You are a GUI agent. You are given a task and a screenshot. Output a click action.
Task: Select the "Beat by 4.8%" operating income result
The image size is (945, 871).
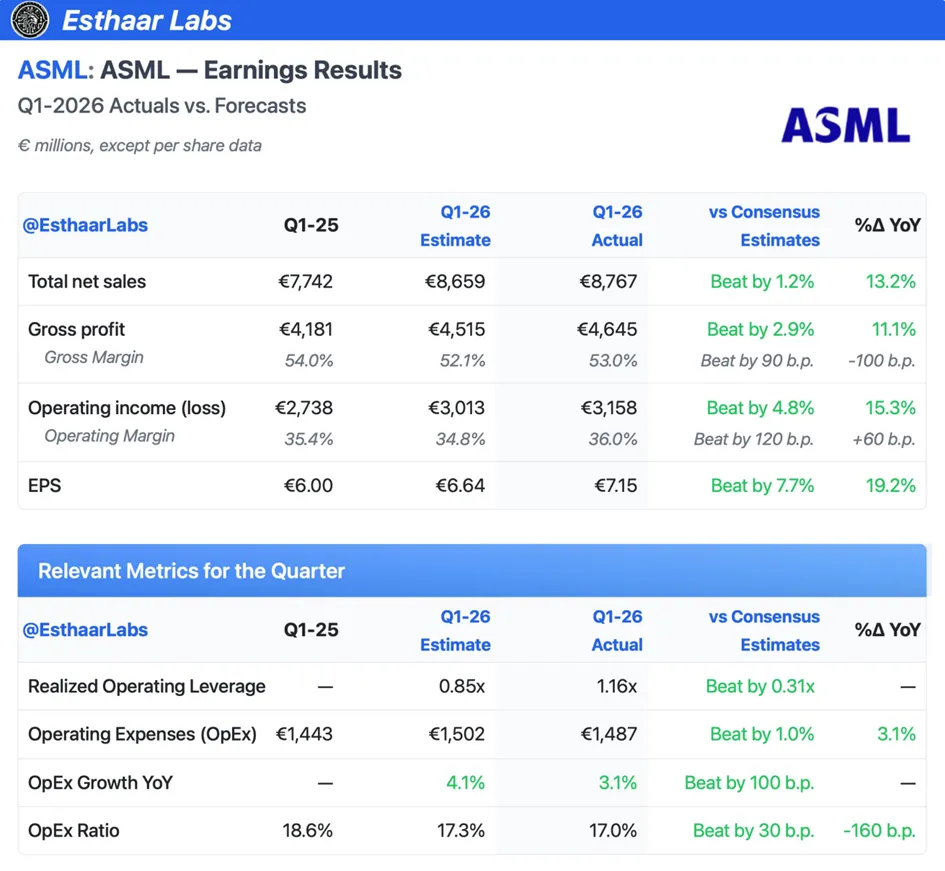tap(761, 408)
